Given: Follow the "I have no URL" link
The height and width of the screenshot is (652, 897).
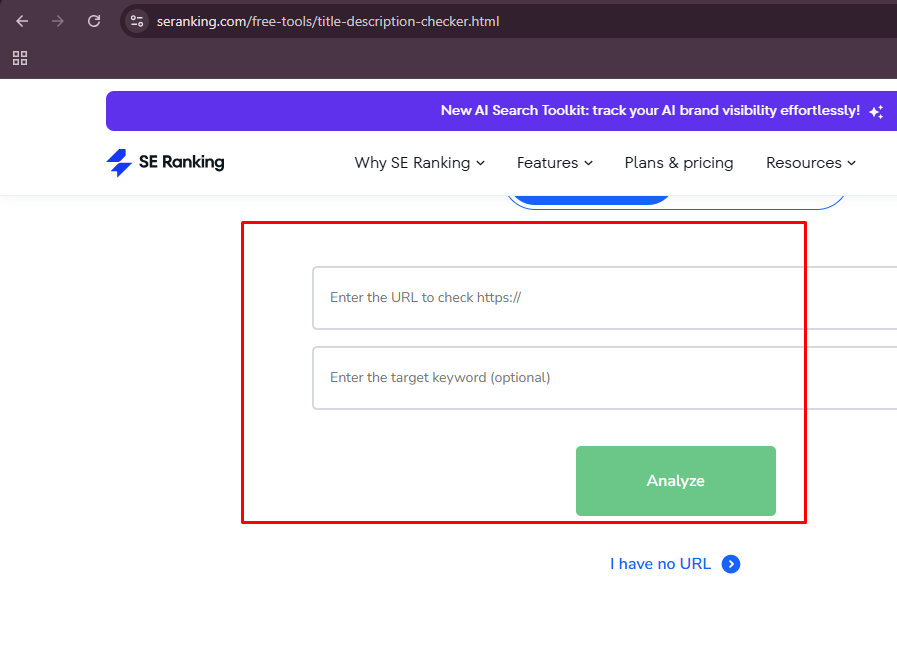Looking at the screenshot, I should click(x=660, y=564).
